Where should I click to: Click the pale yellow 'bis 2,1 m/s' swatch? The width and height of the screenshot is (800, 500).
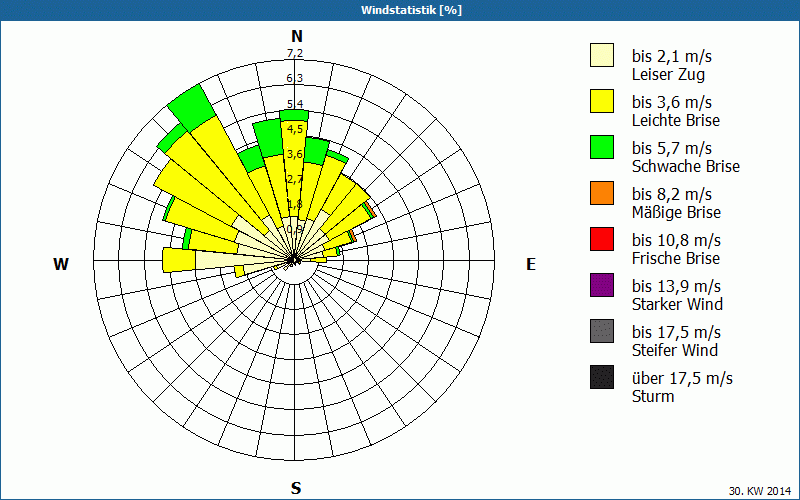(x=602, y=55)
